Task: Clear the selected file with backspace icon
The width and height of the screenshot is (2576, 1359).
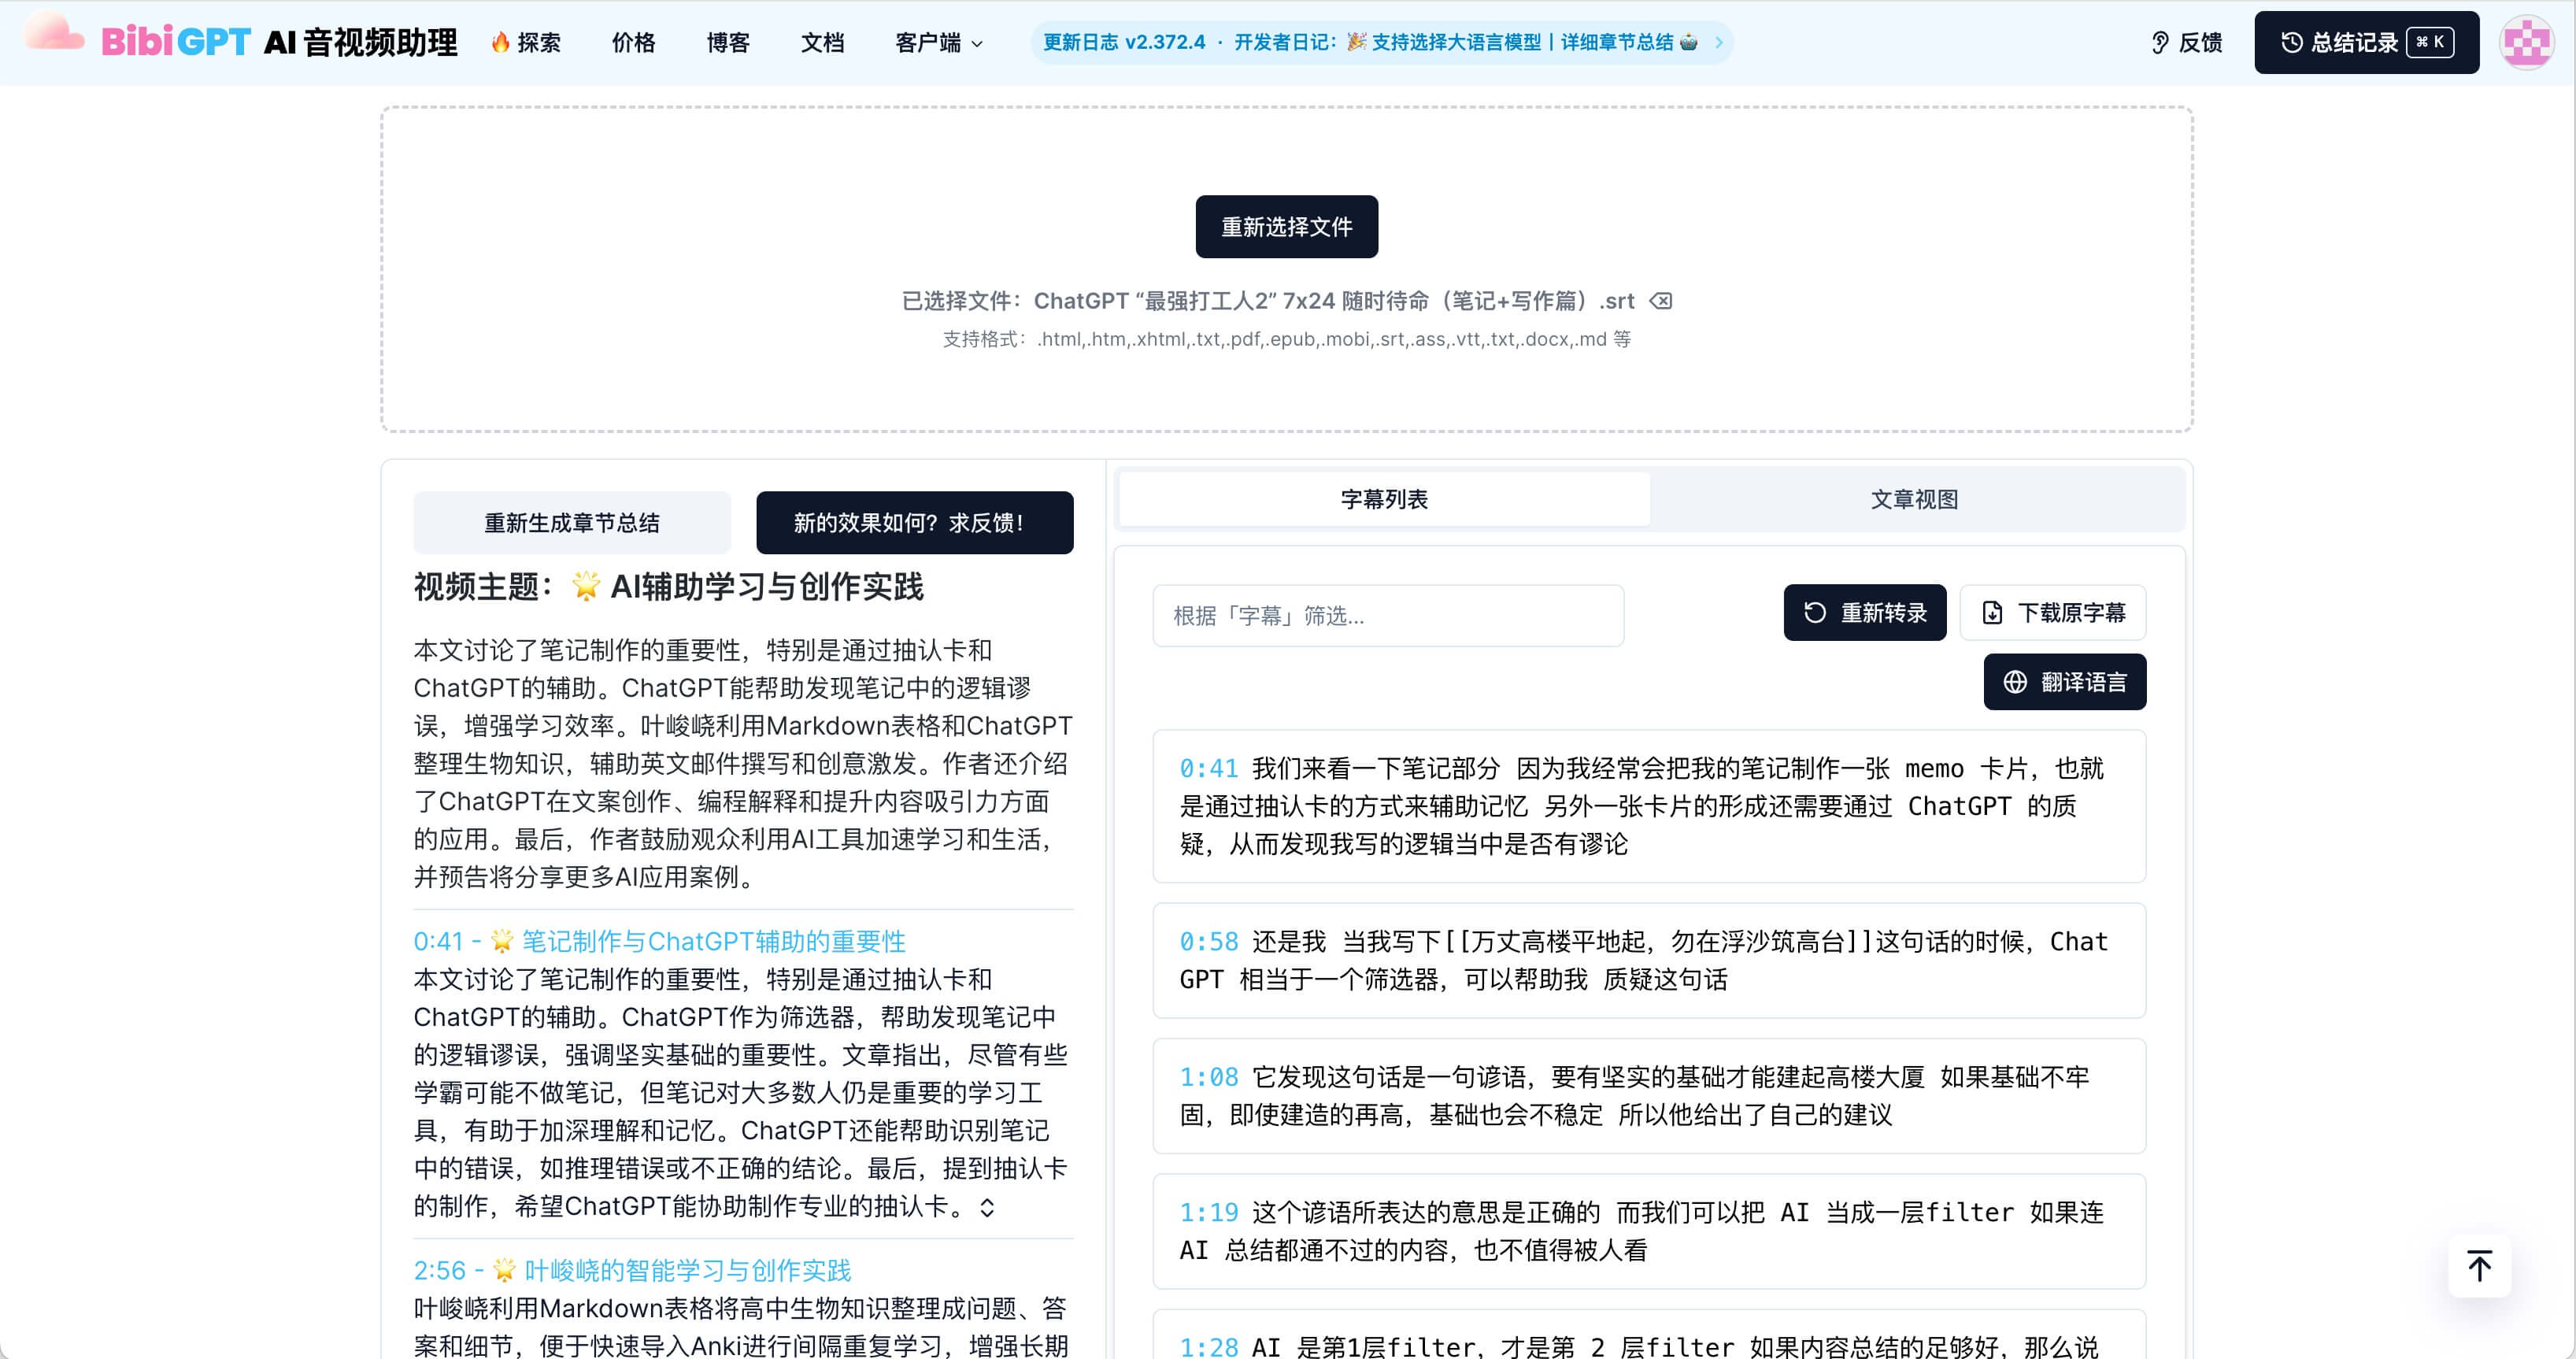Action: click(x=1661, y=301)
